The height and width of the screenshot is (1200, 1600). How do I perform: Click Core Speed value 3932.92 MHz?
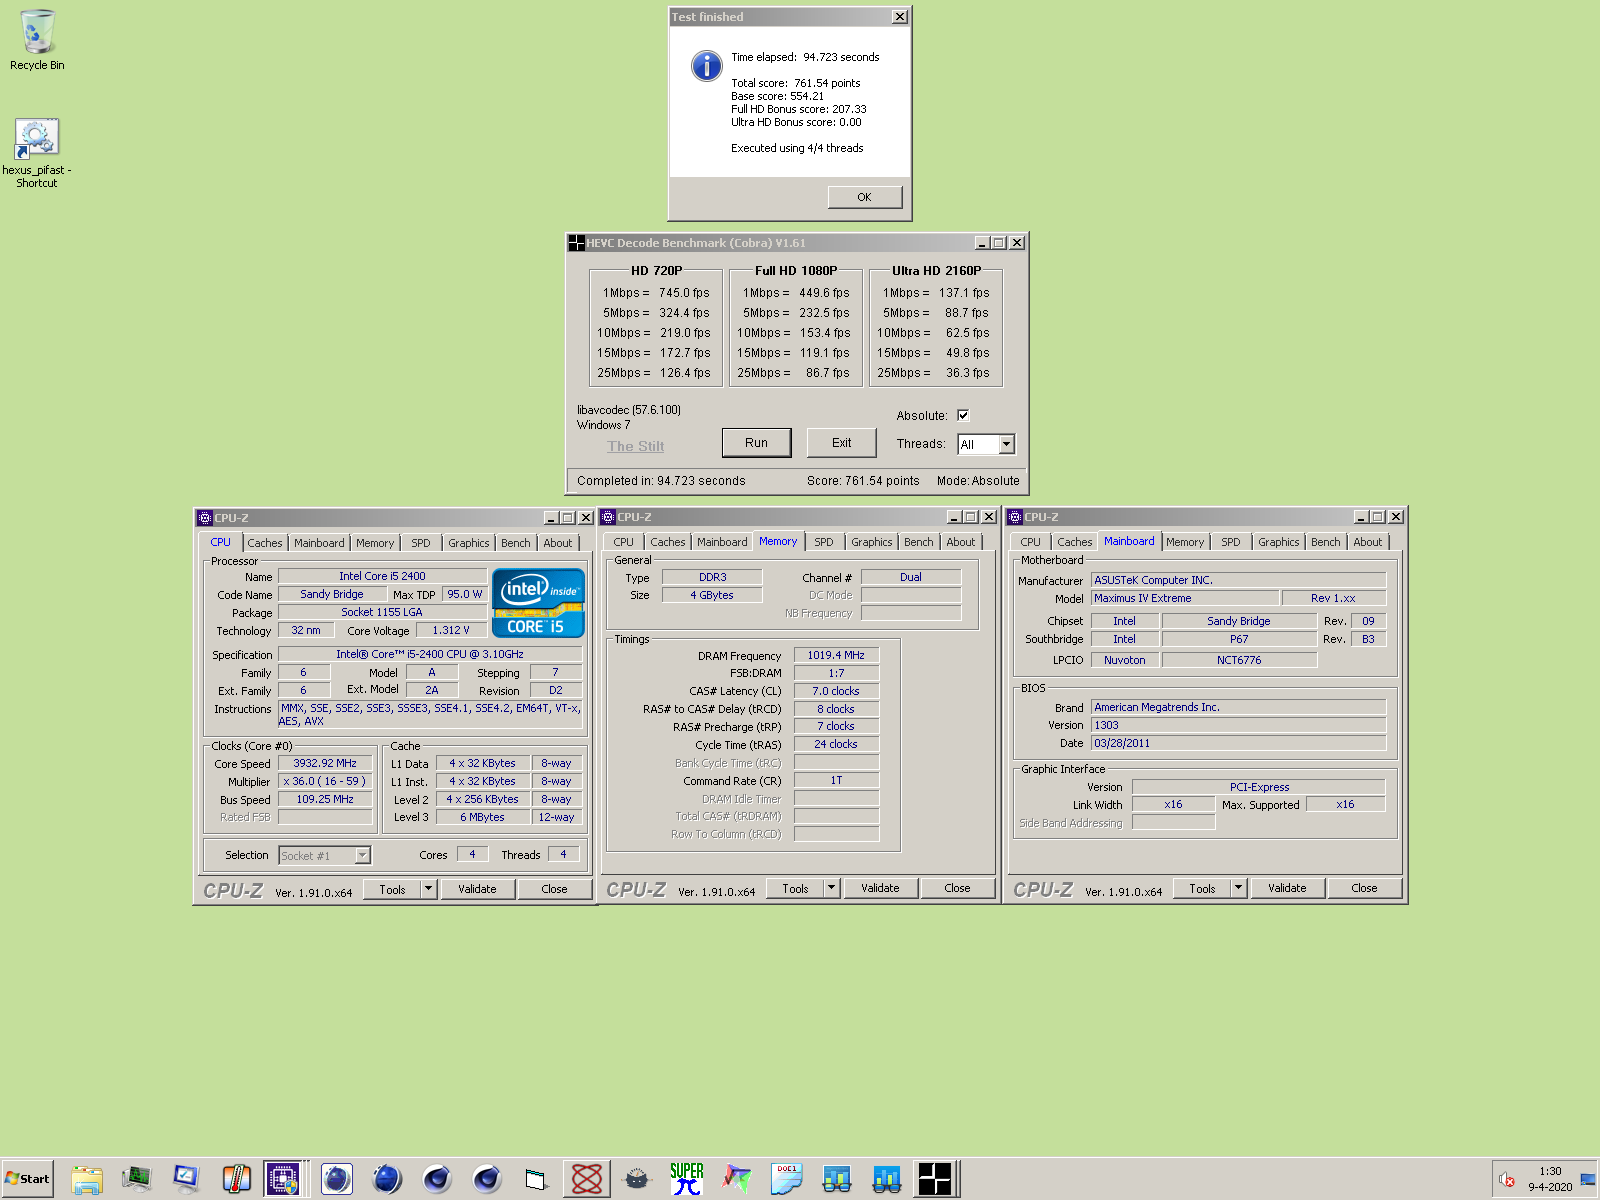point(325,763)
